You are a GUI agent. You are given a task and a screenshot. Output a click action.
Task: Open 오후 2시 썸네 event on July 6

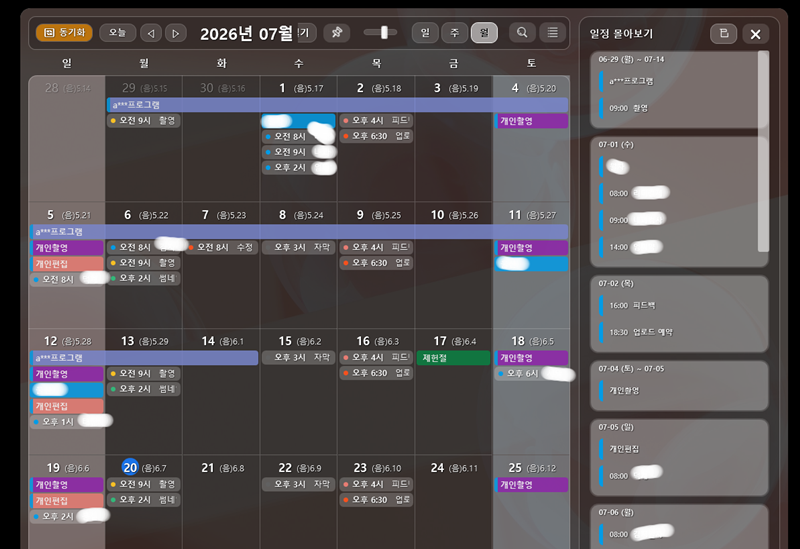[x=143, y=279]
